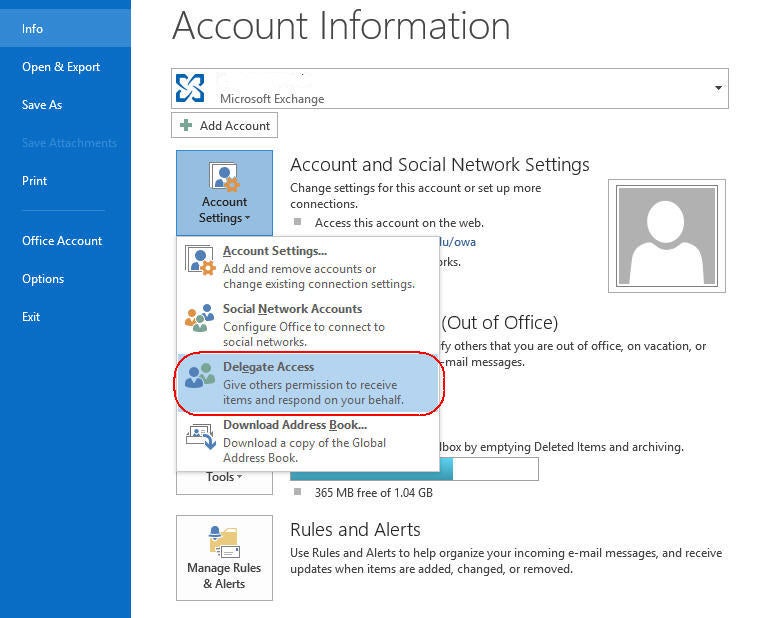Choose Account Settings... menu entry
Viewport: 760px width, 618px height.
coord(308,267)
